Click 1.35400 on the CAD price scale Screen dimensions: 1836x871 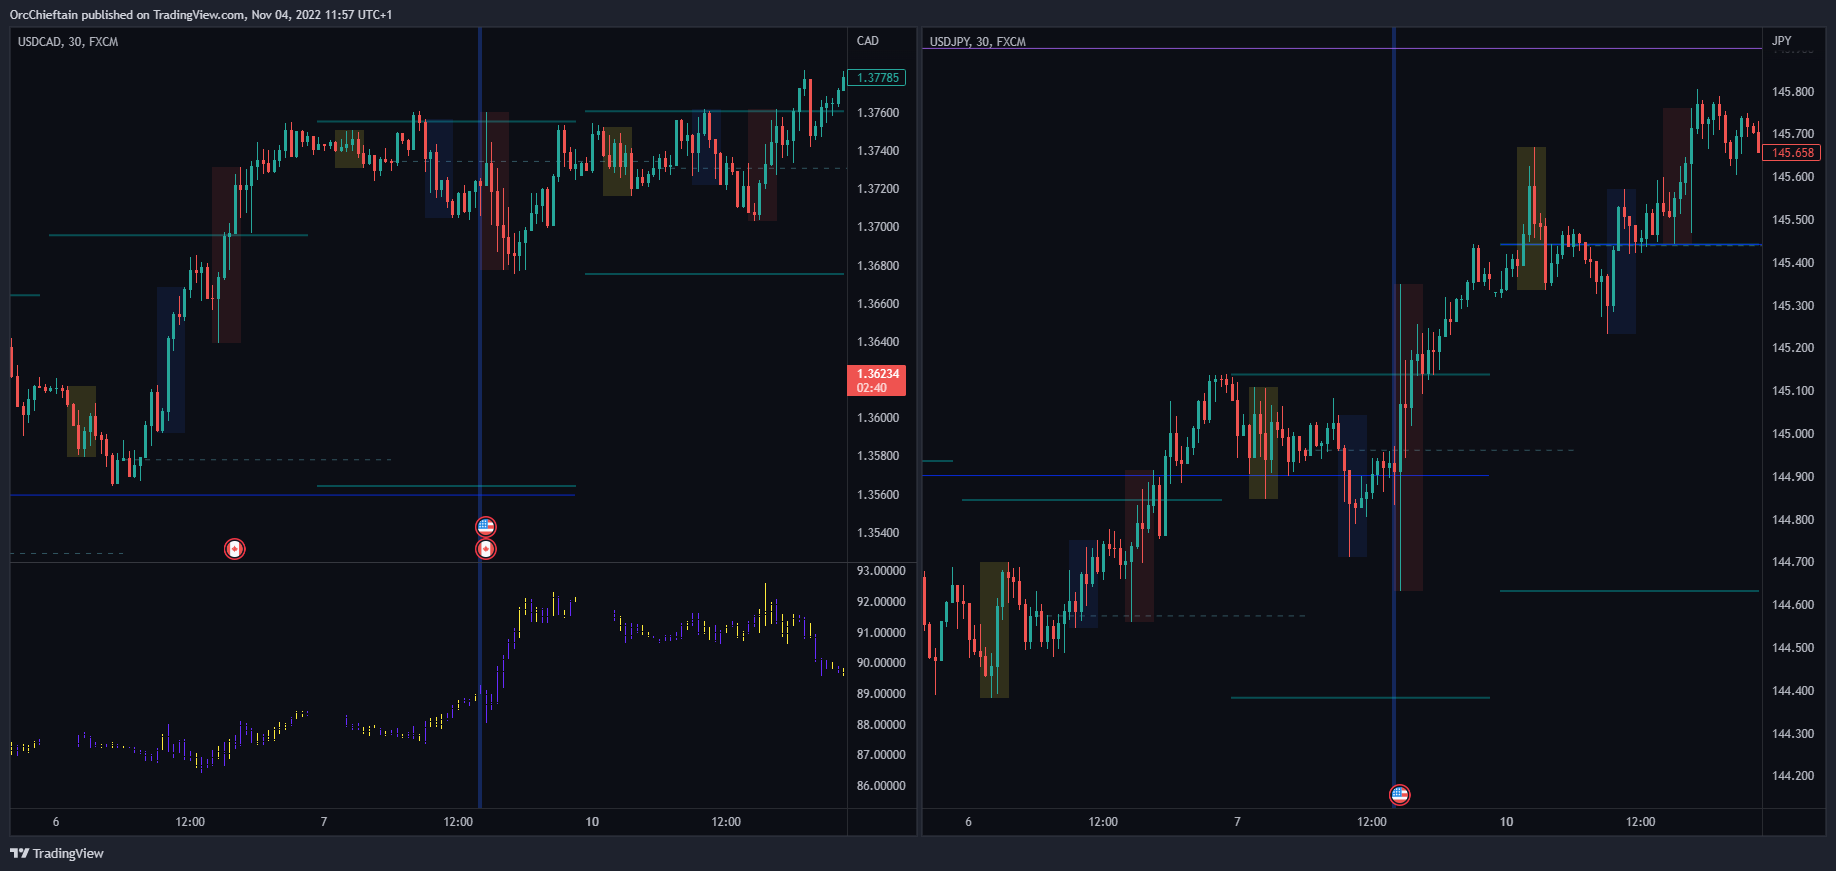(878, 533)
